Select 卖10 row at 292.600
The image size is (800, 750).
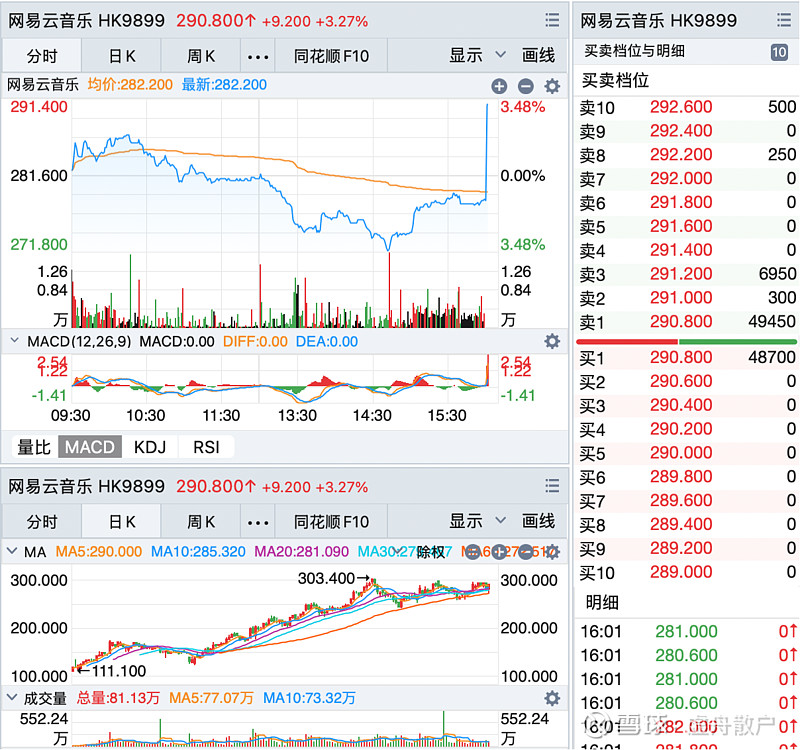687,107
